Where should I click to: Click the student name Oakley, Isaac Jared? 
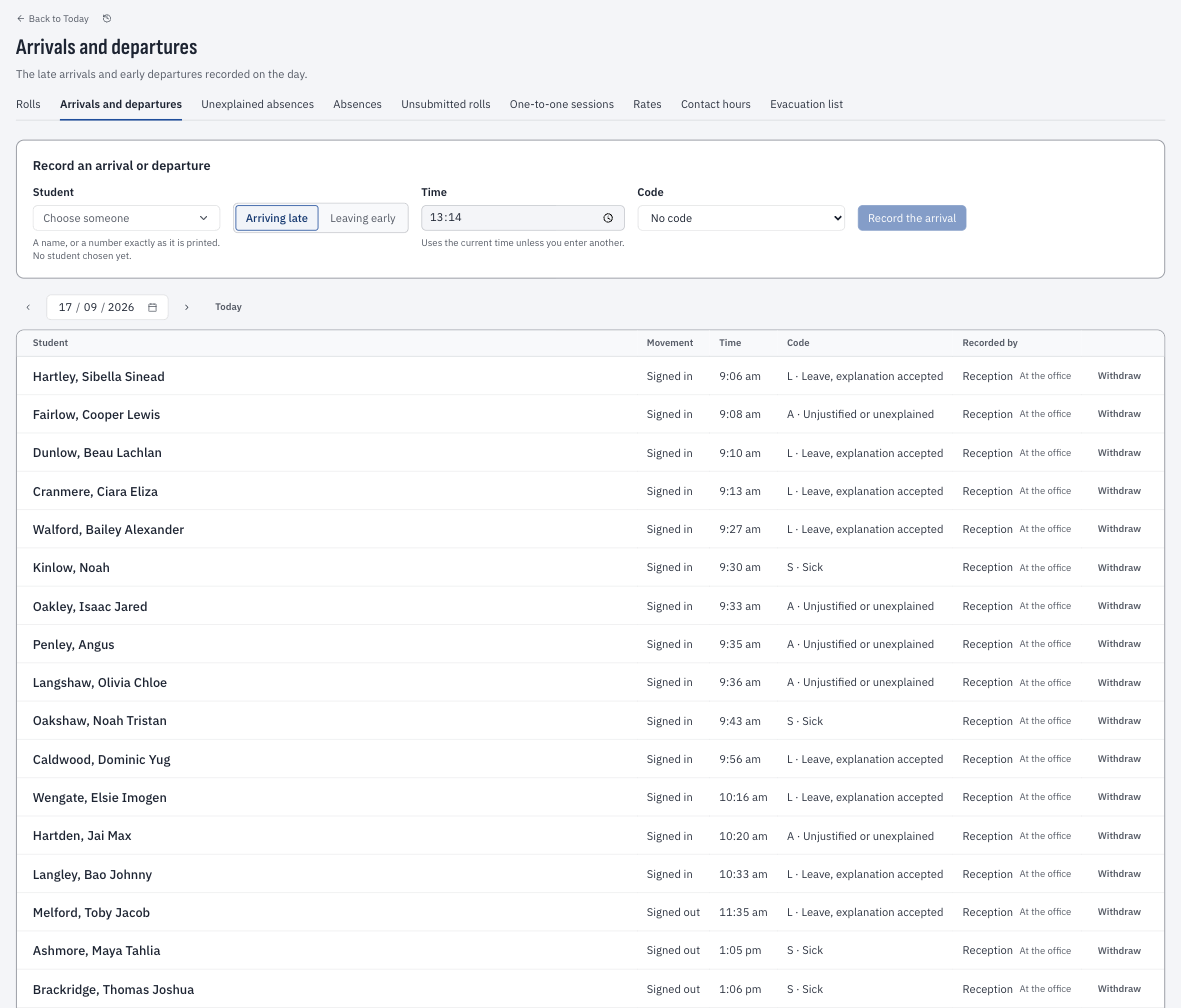90,606
